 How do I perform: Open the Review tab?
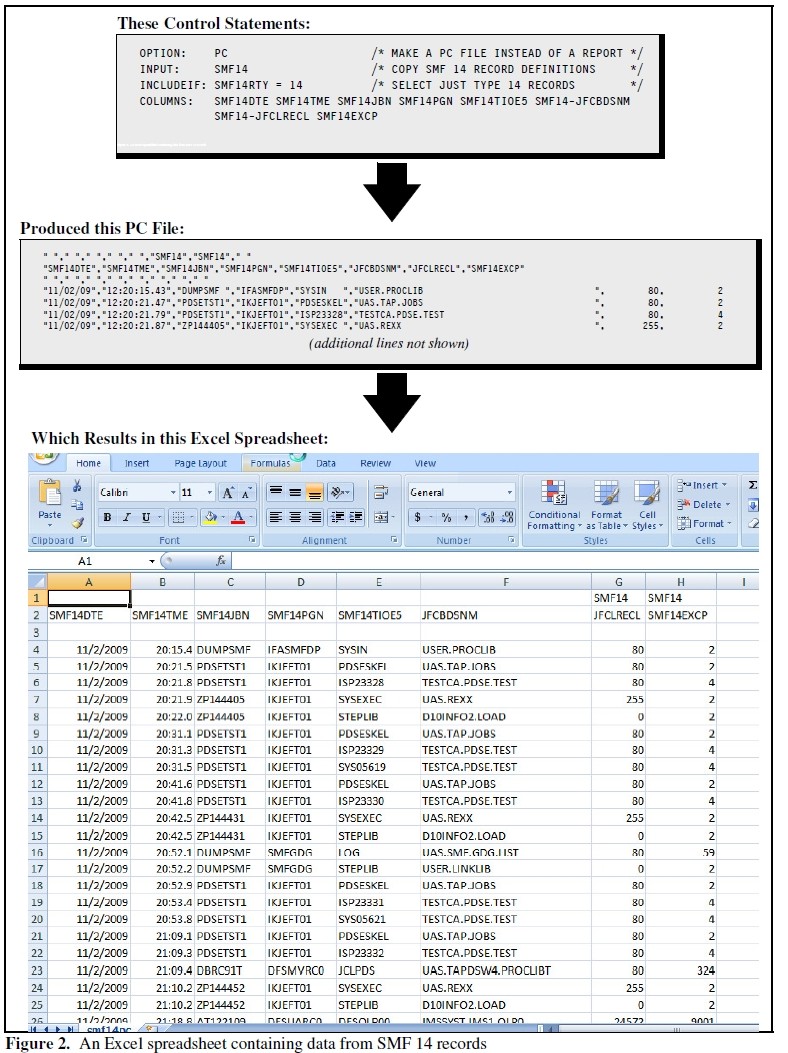[x=376, y=463]
